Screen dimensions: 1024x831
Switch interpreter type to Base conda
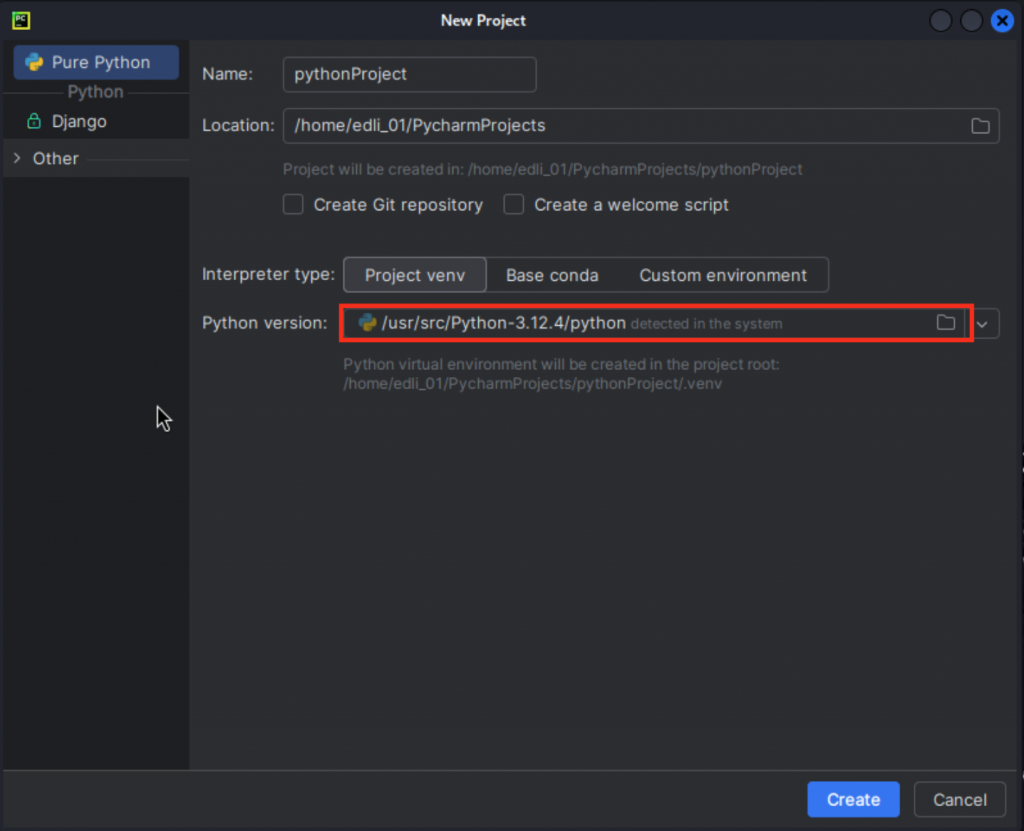tap(552, 275)
